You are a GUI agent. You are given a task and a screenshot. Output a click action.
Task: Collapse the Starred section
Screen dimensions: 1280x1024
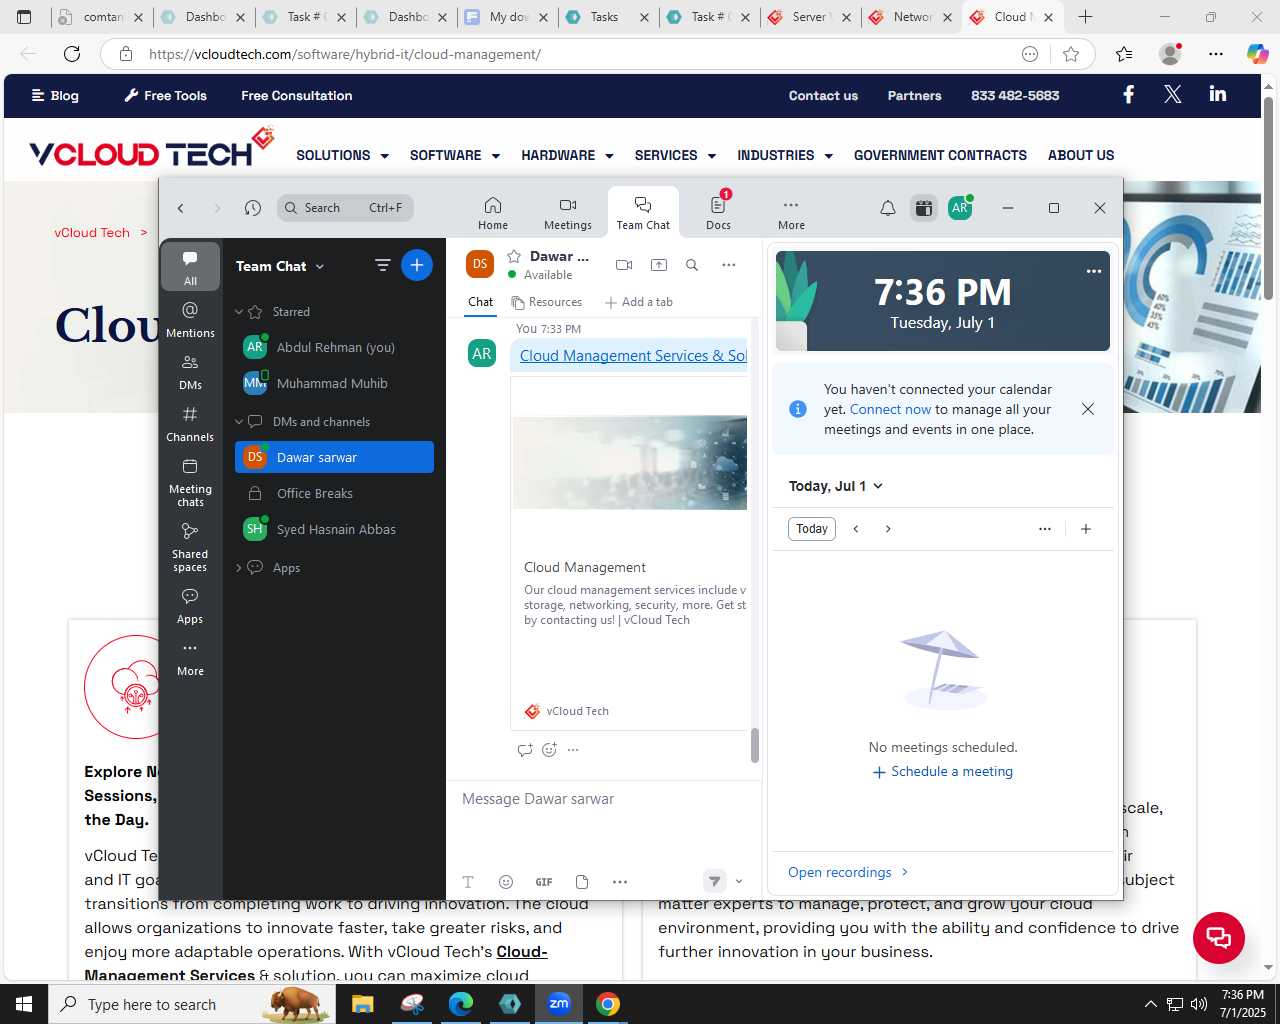tap(239, 312)
